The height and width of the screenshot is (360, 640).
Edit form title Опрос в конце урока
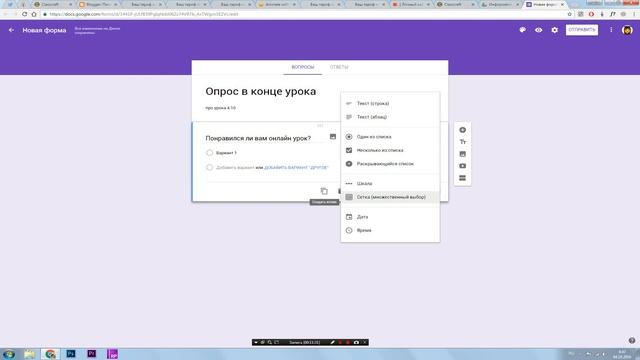(x=260, y=91)
